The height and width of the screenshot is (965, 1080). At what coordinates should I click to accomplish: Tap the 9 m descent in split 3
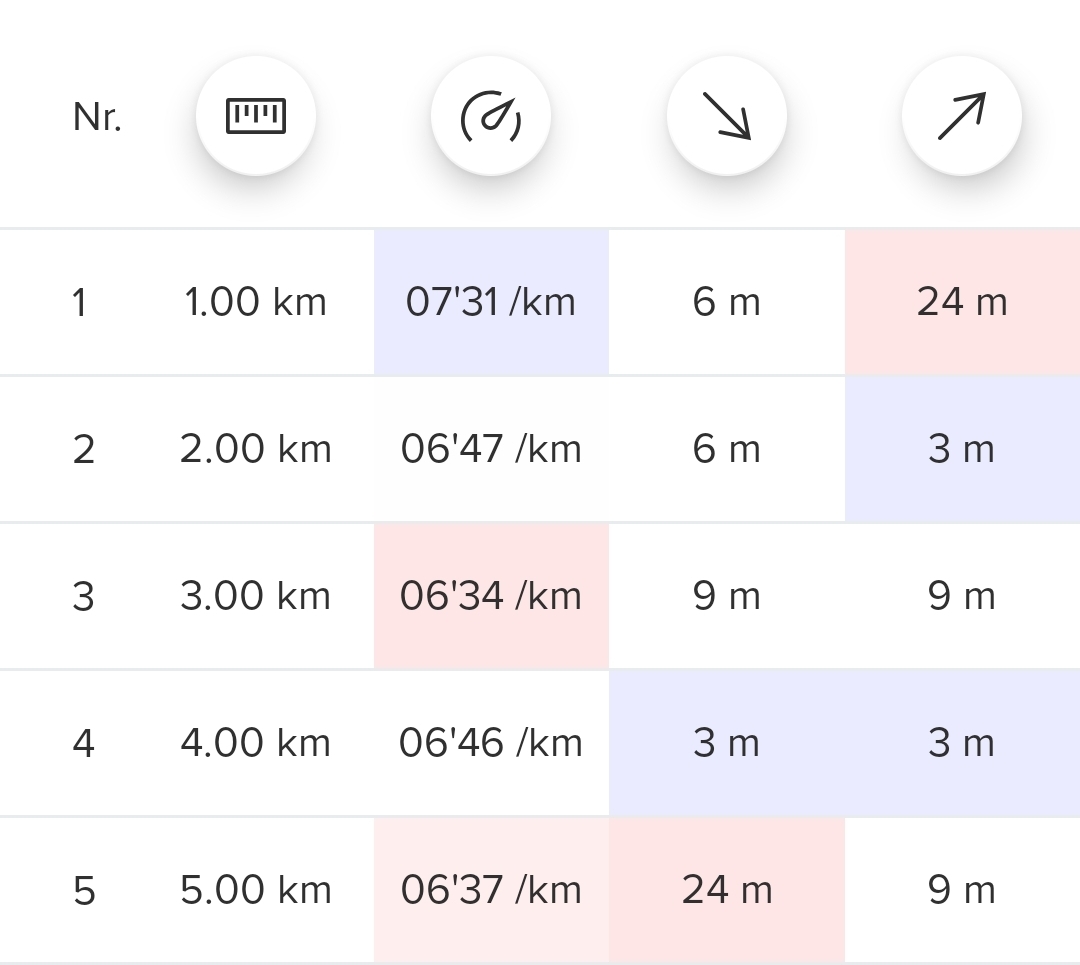click(727, 596)
